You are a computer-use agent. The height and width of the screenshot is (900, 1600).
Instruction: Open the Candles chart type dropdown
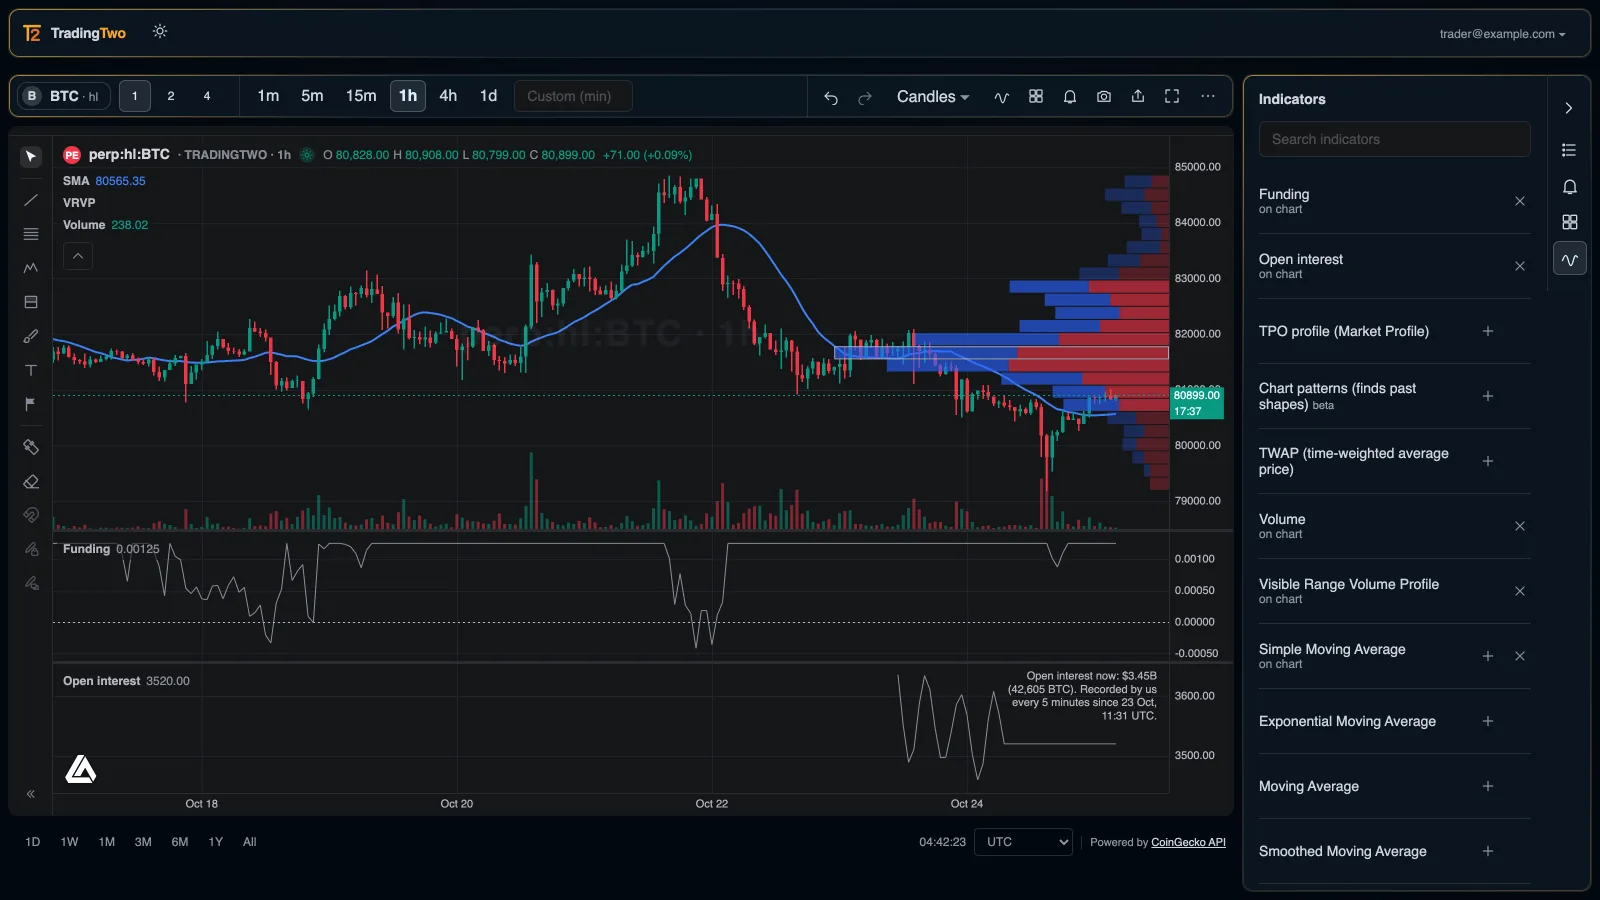932,97
